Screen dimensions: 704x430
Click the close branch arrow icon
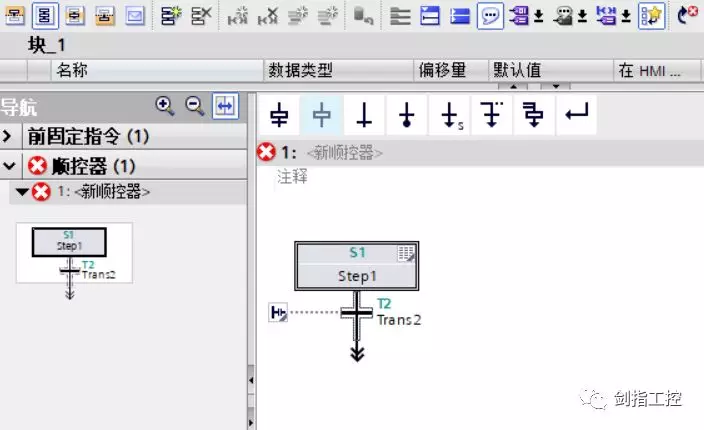[576, 116]
